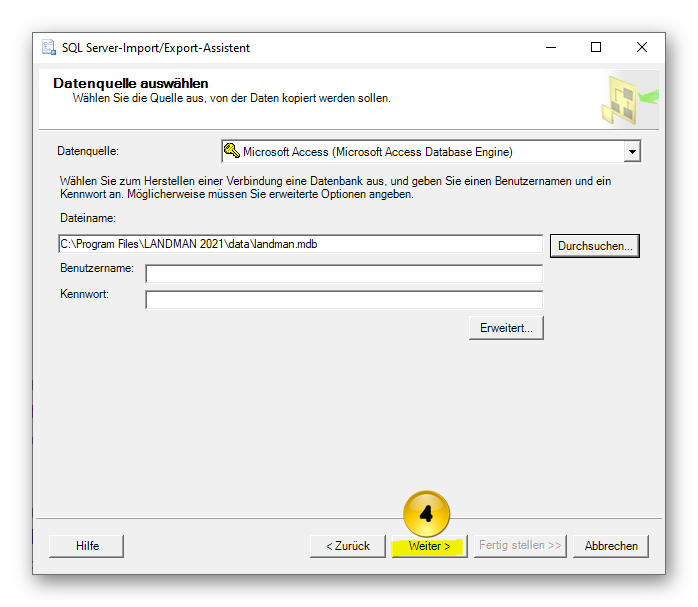Click the data transfer graphic in header

[x=628, y=100]
